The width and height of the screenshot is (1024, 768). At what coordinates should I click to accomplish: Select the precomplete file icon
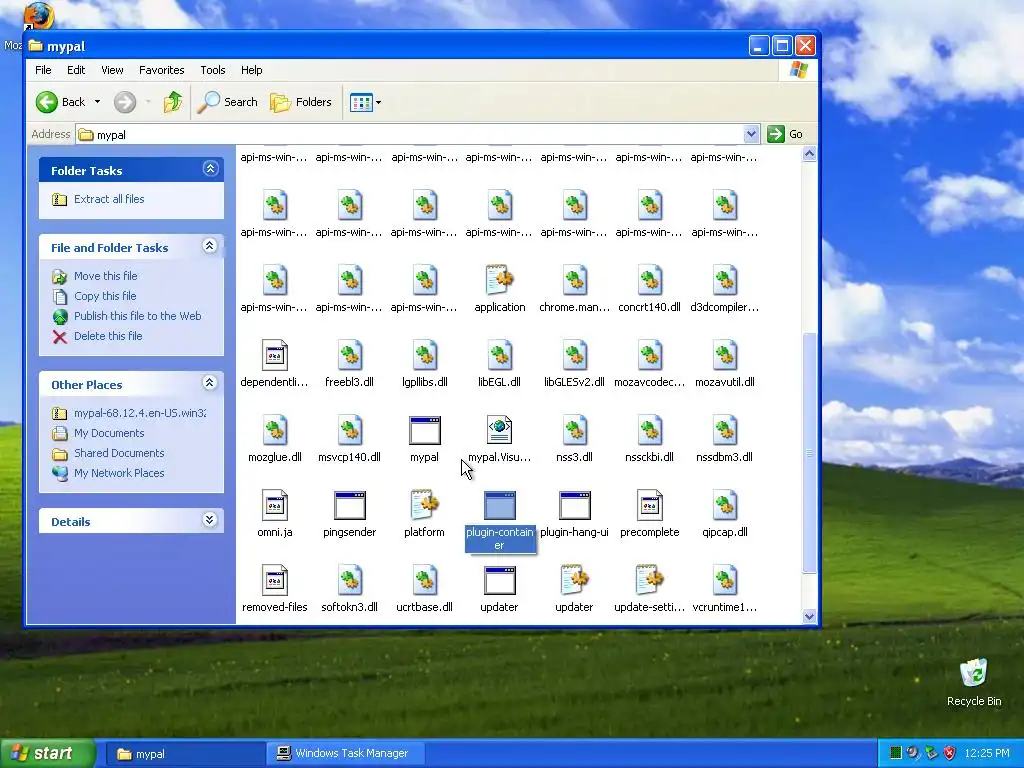(x=650, y=505)
